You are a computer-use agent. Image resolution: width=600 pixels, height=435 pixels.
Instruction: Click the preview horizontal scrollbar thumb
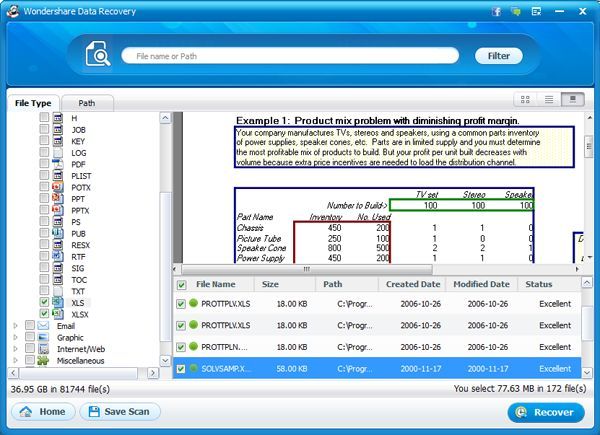coord(307,269)
